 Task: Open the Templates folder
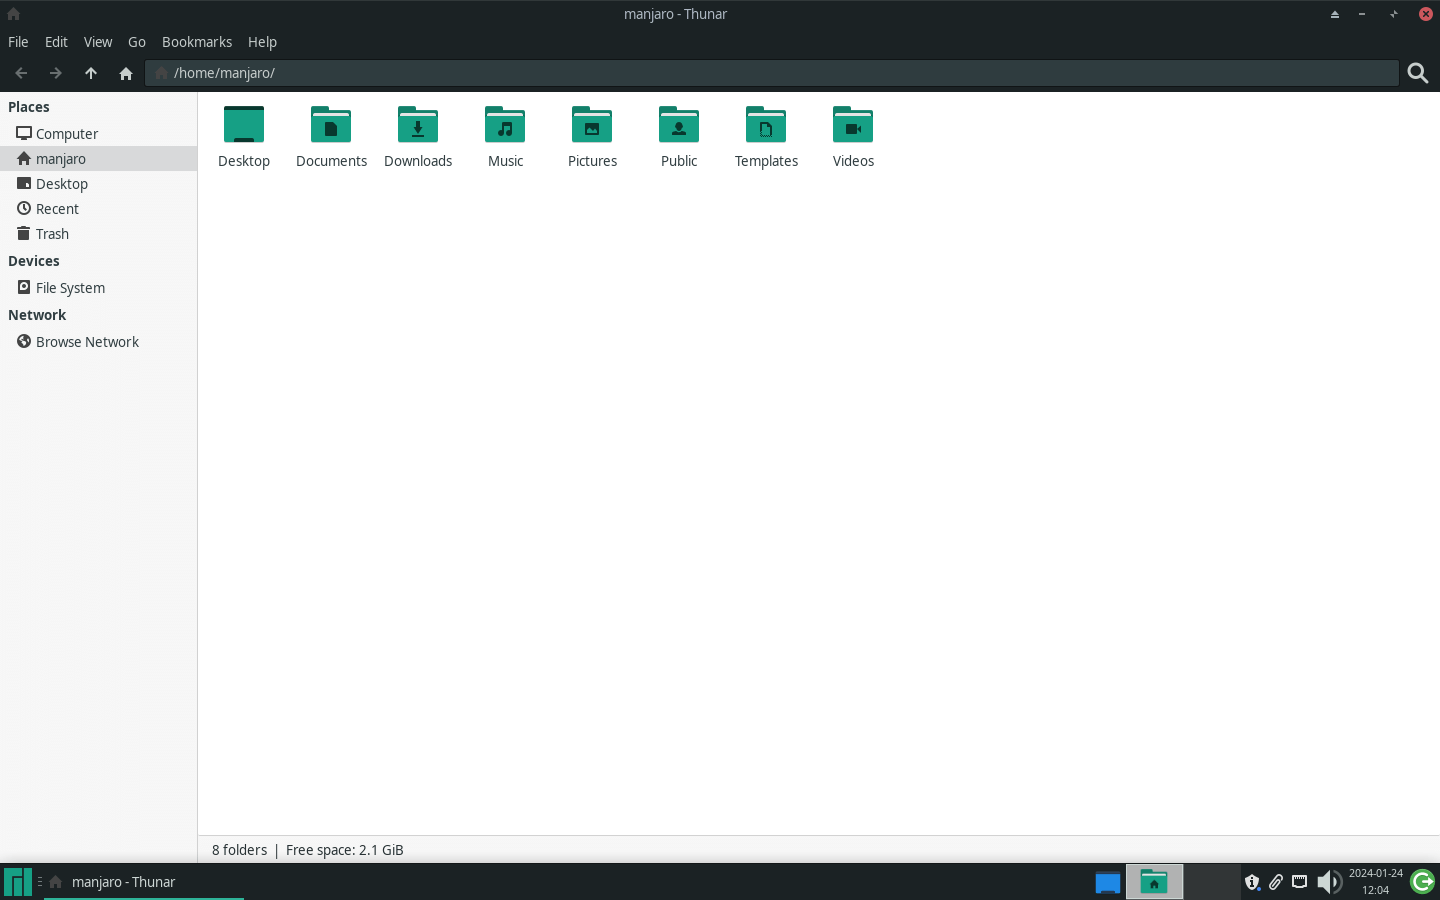[766, 135]
